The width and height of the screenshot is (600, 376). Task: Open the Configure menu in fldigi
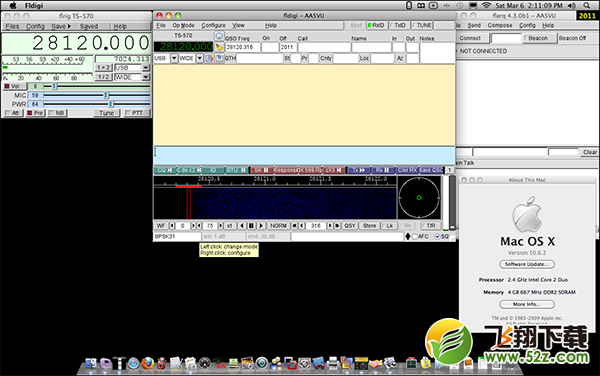click(x=214, y=25)
